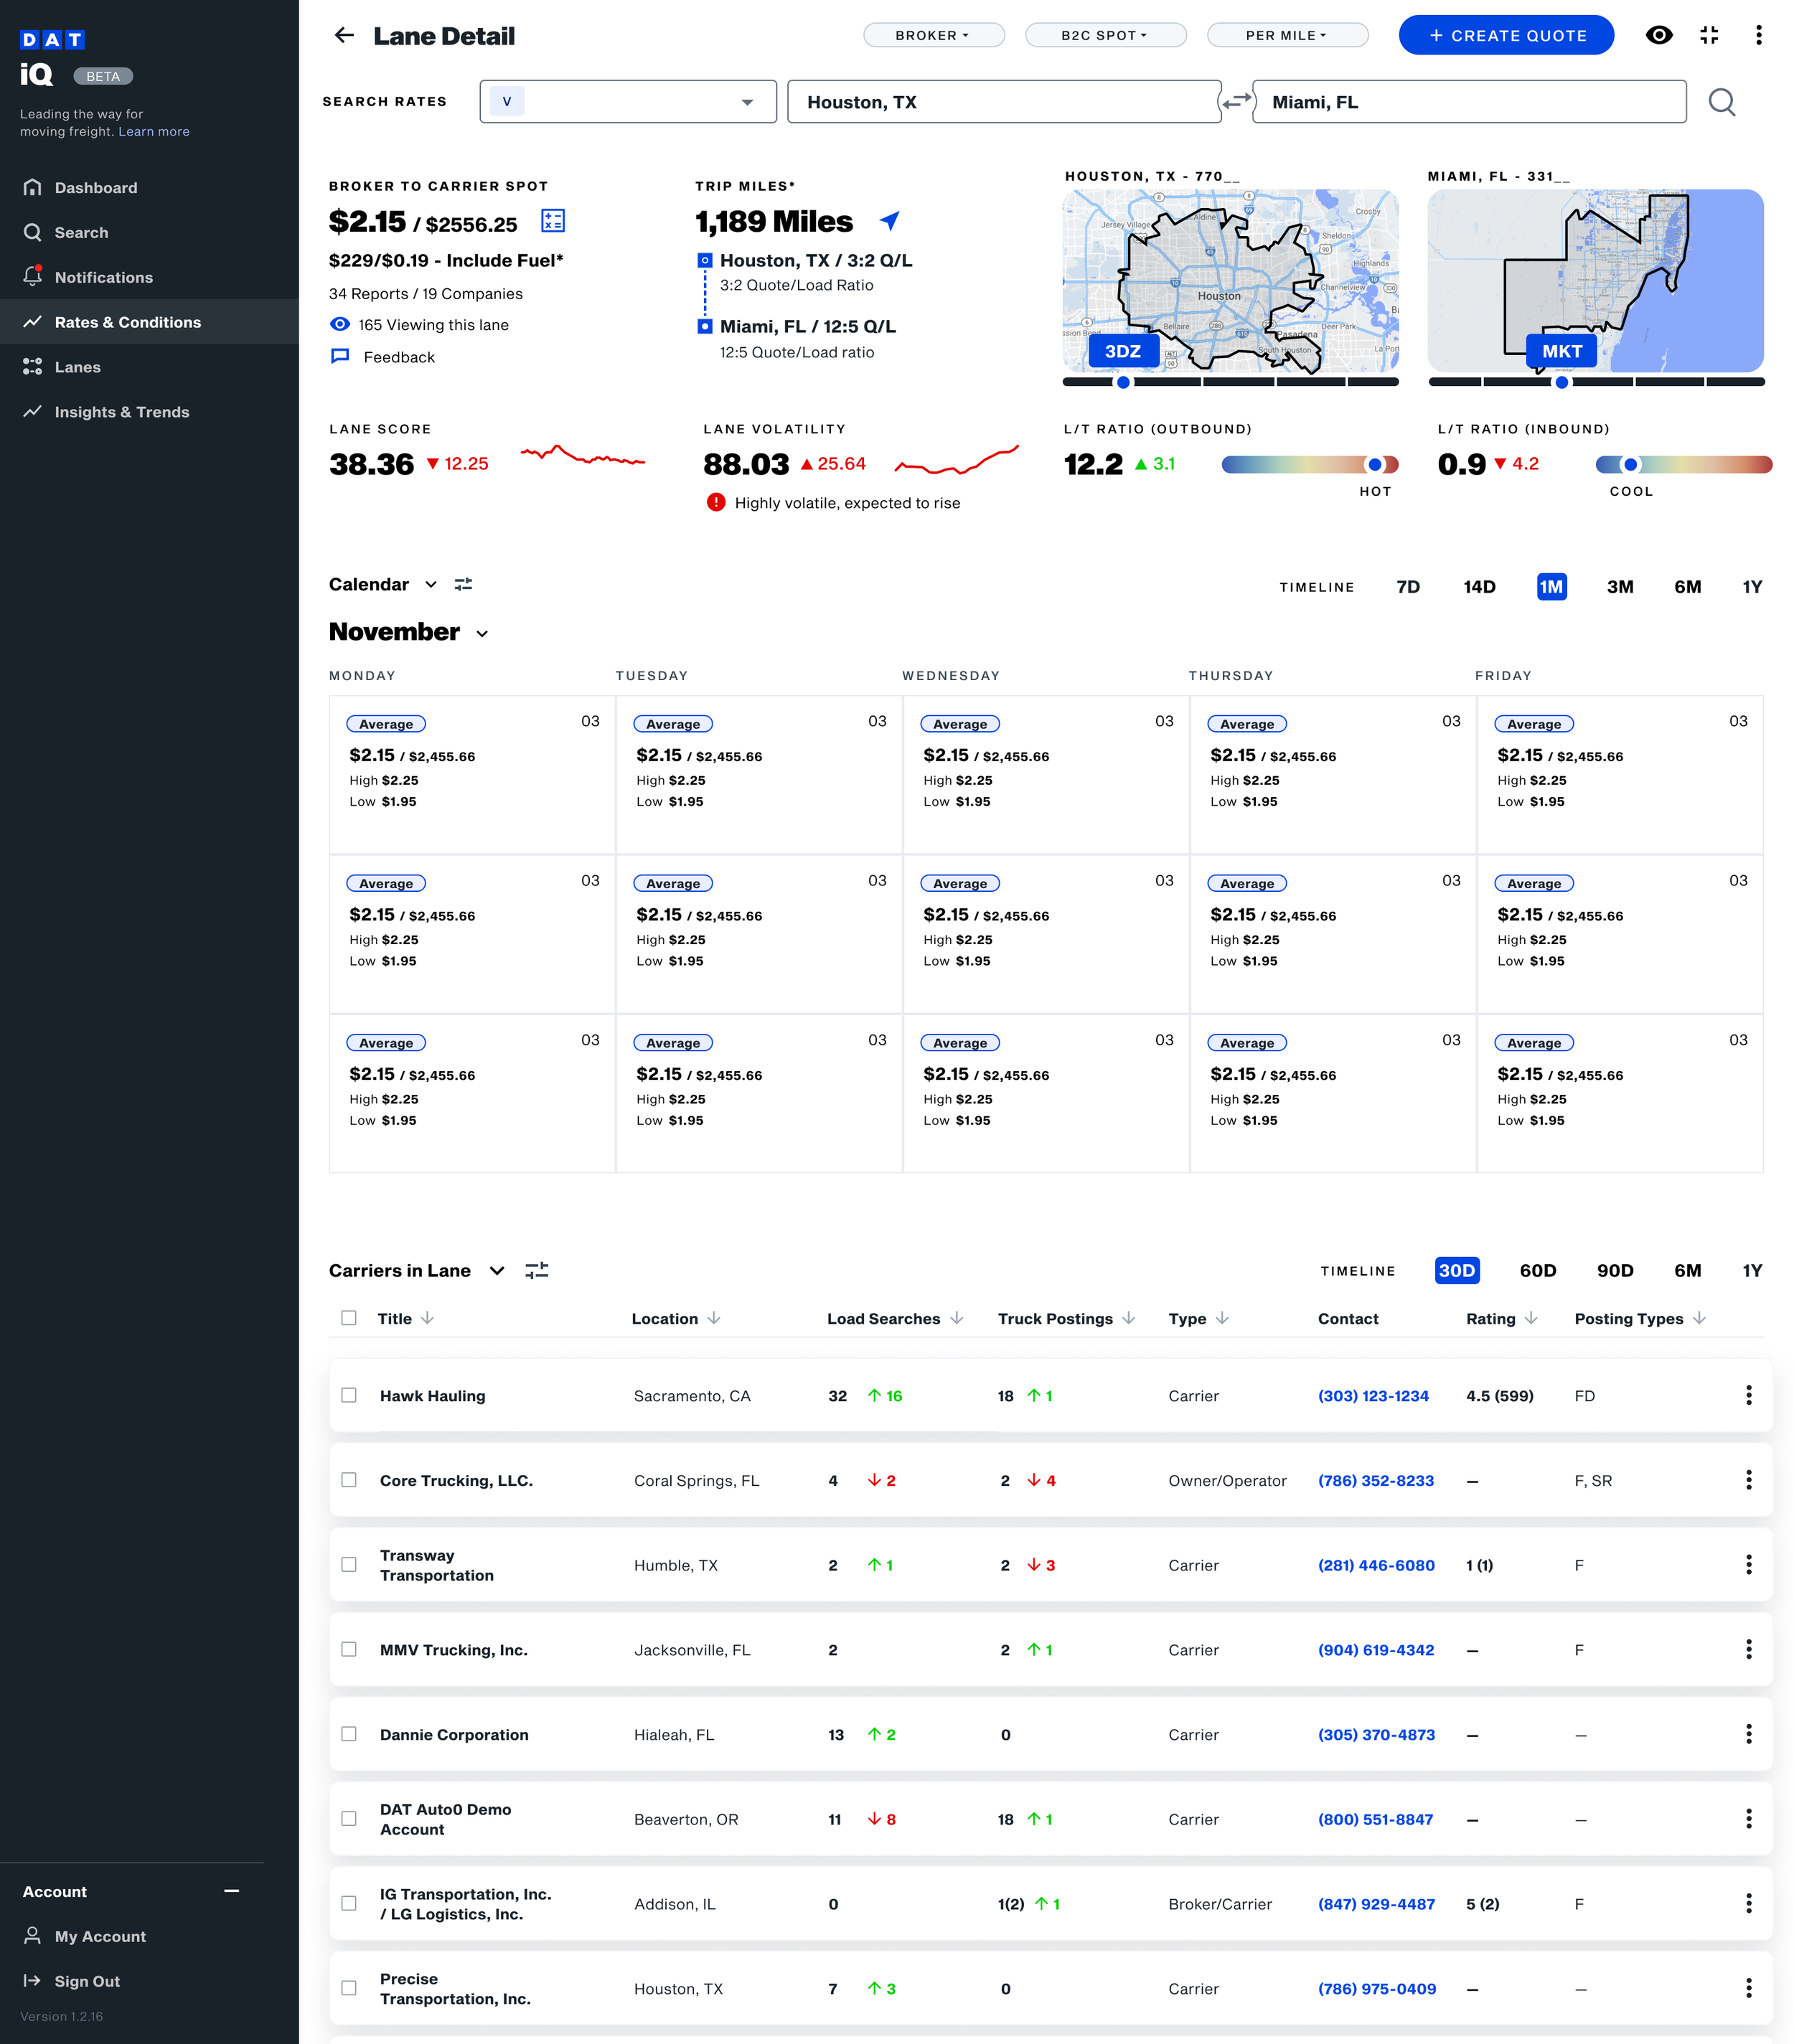Open the rate calculator icon beside $2556.25

[552, 221]
